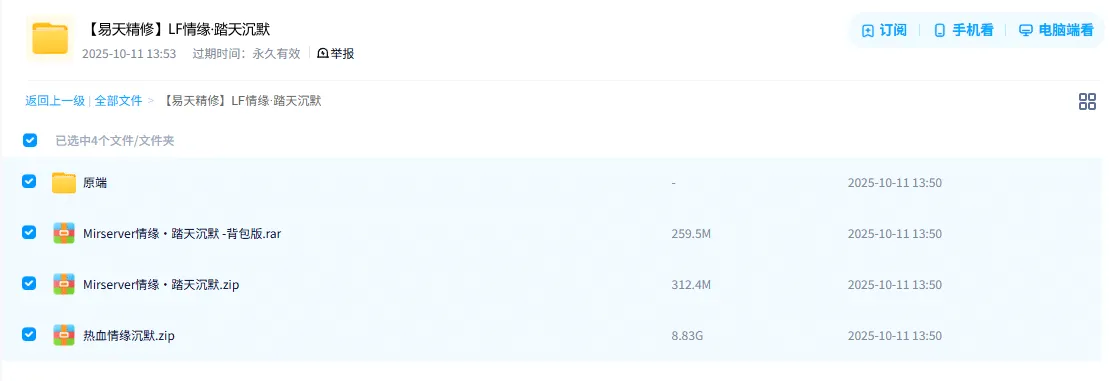This screenshot has width=1109, height=381.
Task: Switch to grid view layout icon
Action: point(1087,102)
